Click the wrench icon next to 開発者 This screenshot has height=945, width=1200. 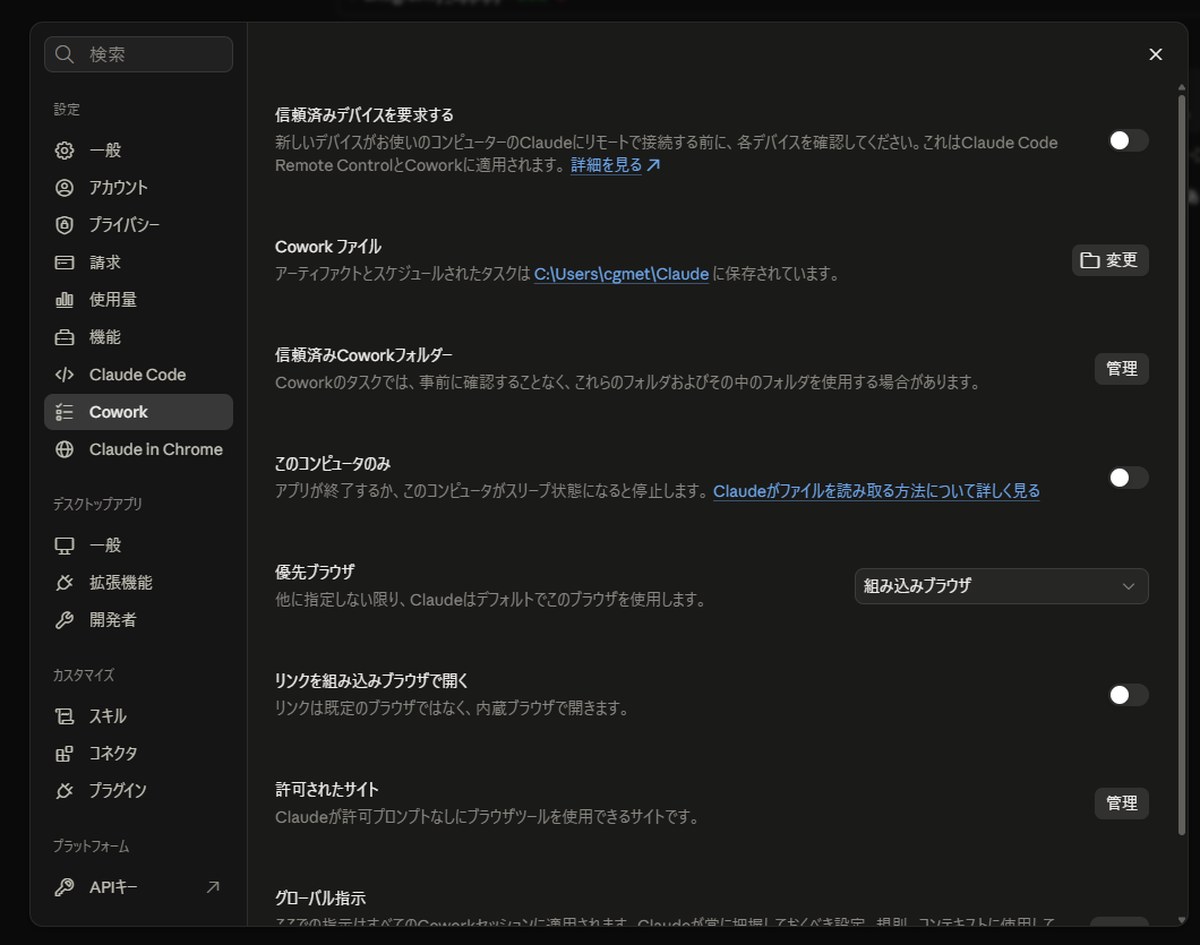point(65,620)
